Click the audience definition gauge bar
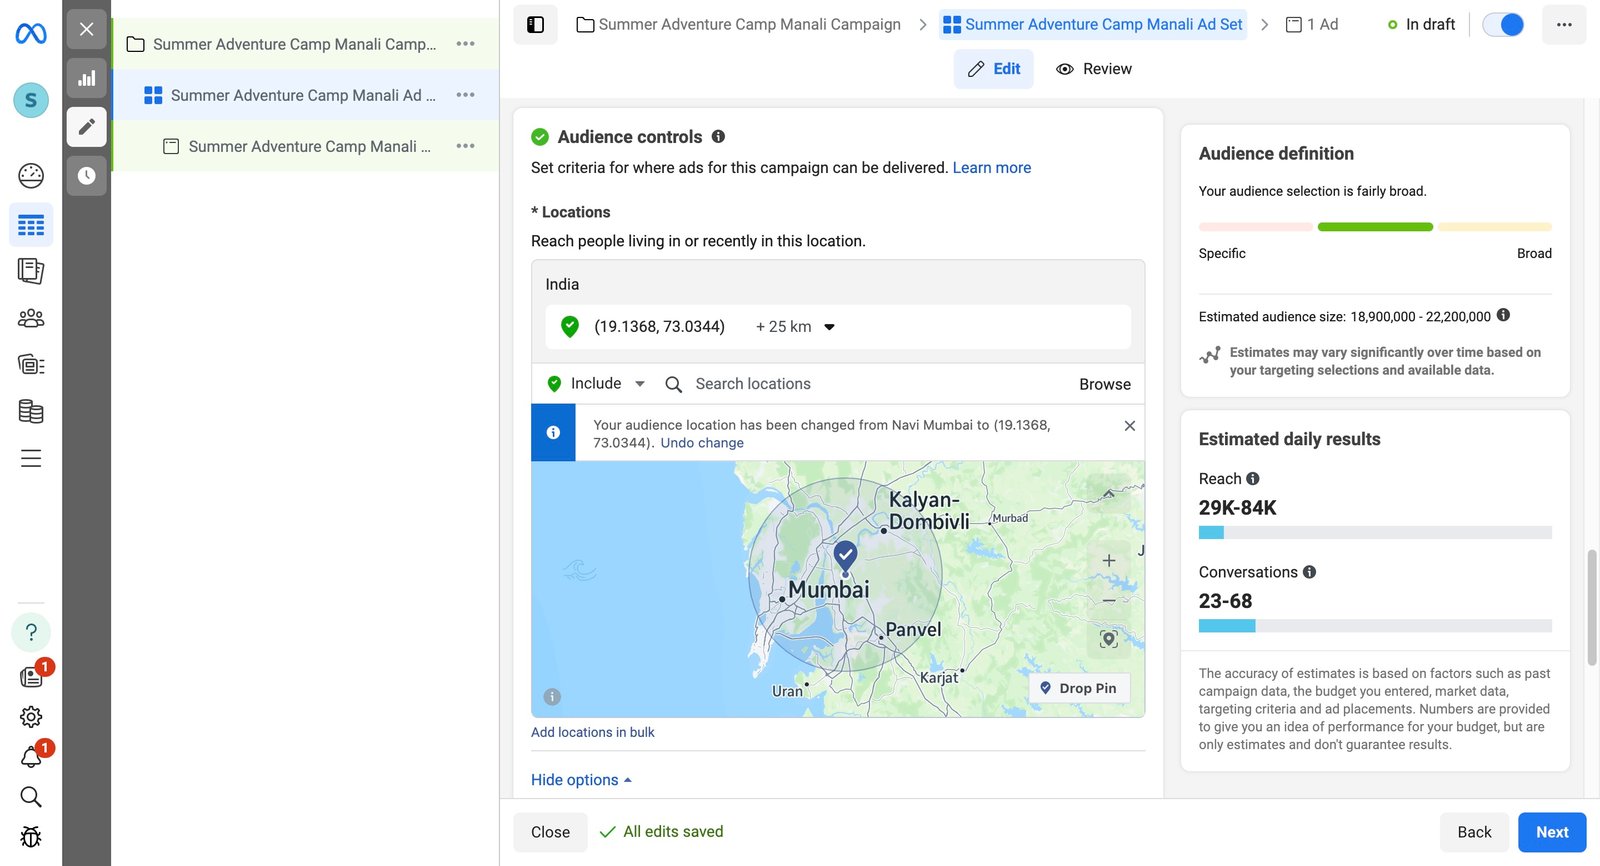The width and height of the screenshot is (1600, 866). (x=1375, y=227)
